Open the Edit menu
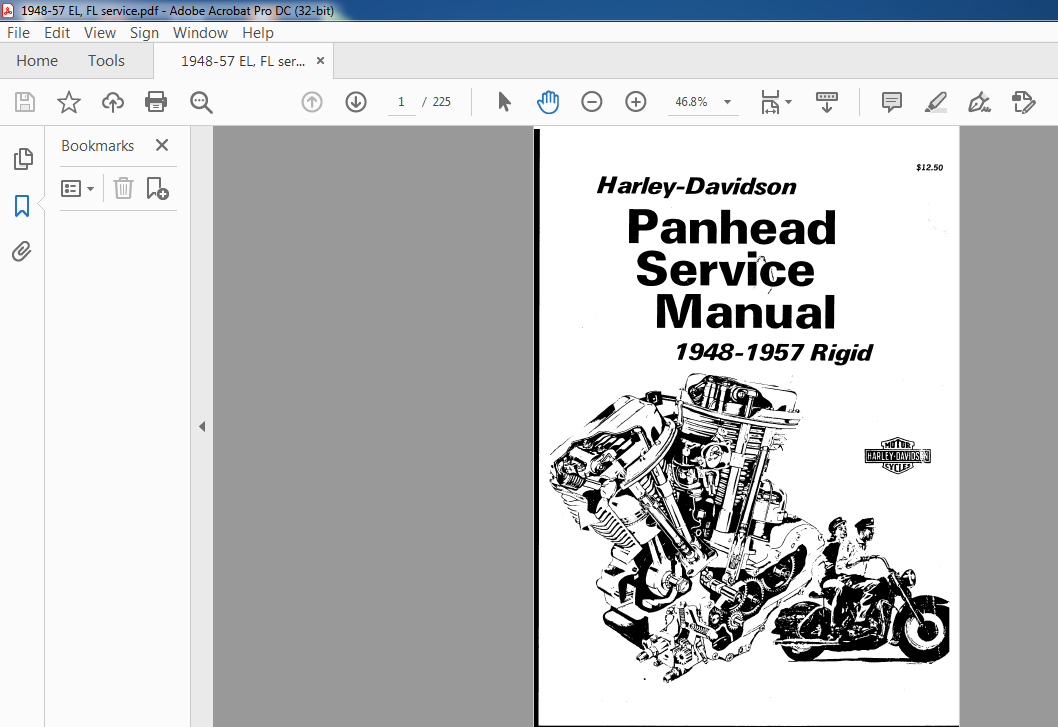This screenshot has width=1058, height=727. (x=57, y=32)
